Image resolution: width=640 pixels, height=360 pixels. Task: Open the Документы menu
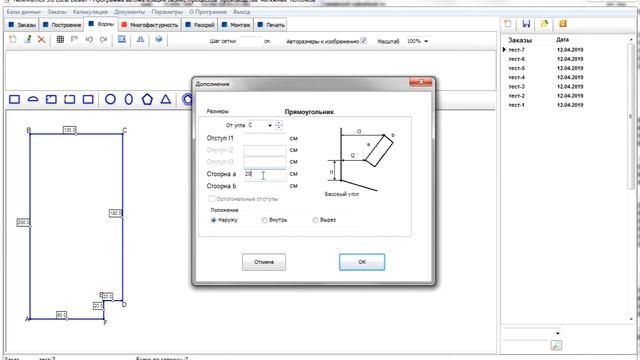point(129,12)
